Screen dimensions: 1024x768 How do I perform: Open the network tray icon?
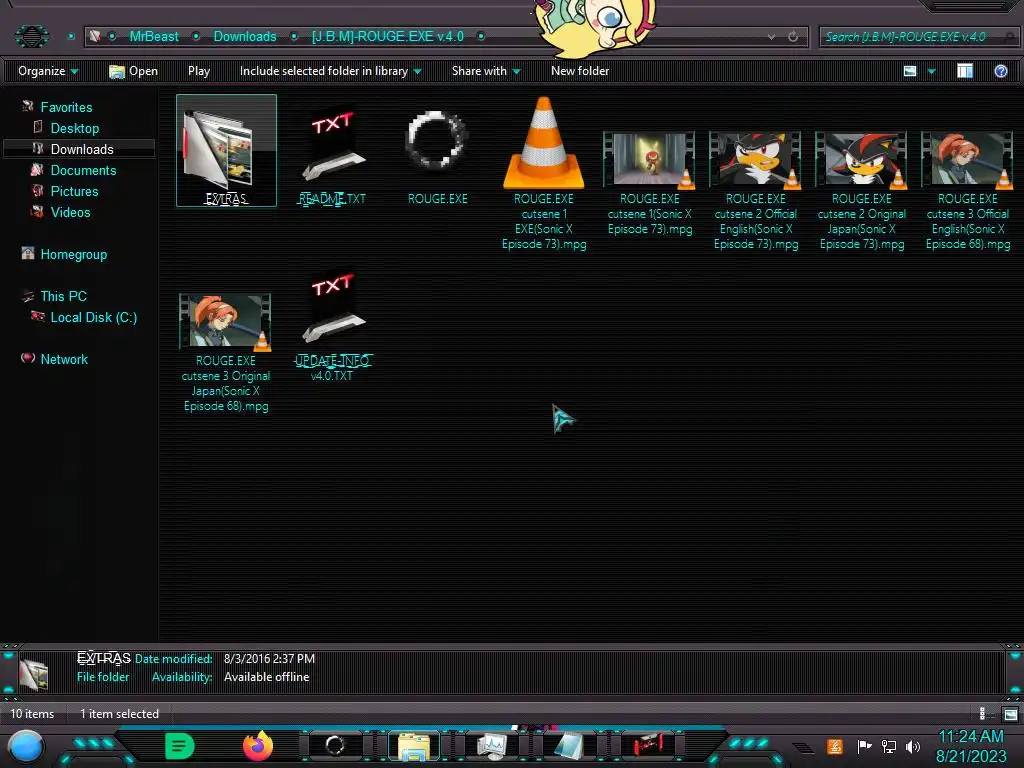(x=889, y=746)
